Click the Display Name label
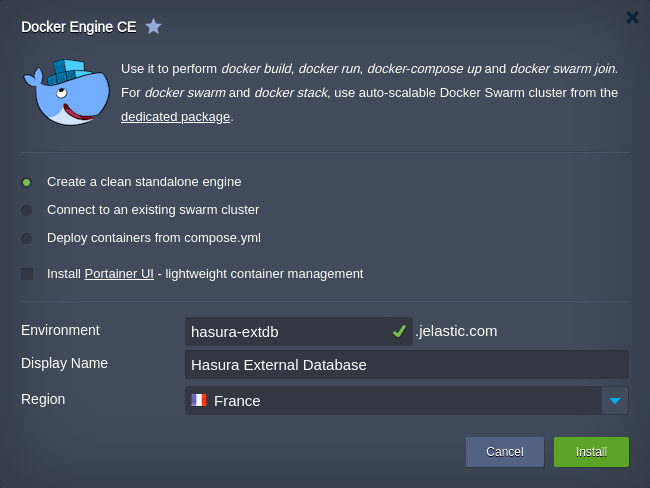This screenshot has width=650, height=488. [x=64, y=363]
